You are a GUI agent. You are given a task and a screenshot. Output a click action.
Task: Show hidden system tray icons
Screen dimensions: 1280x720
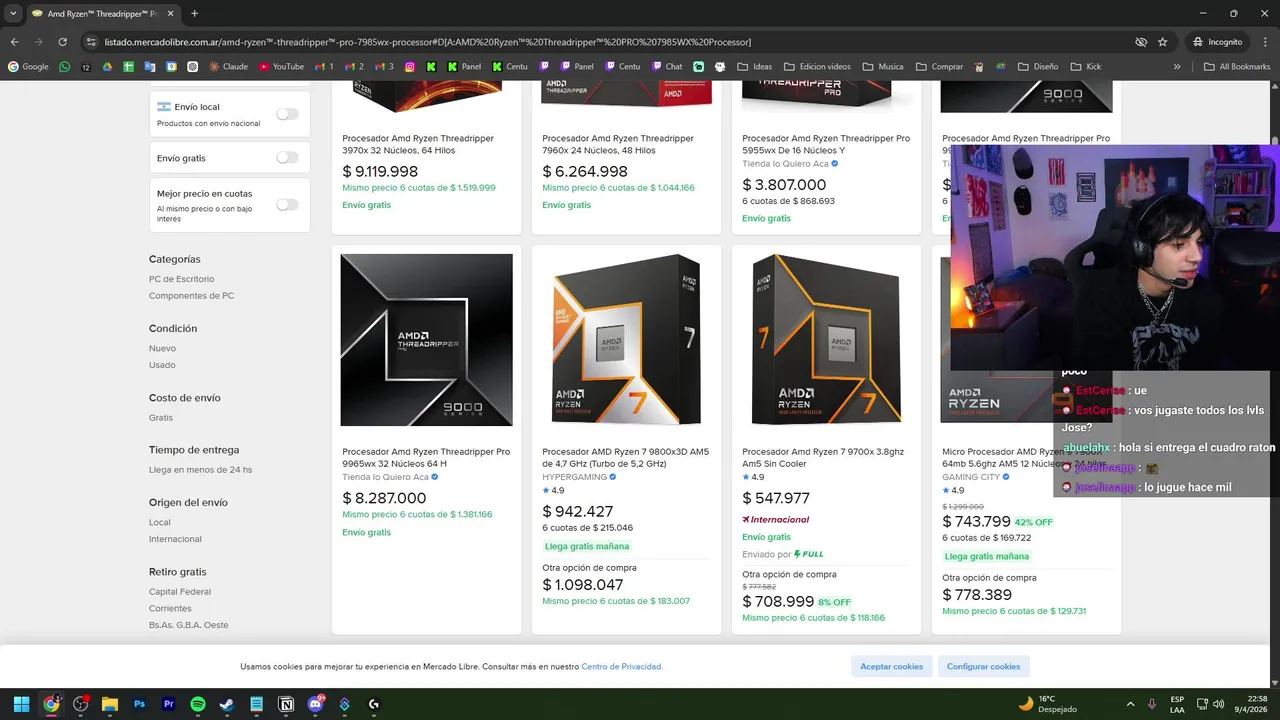[1130, 704]
